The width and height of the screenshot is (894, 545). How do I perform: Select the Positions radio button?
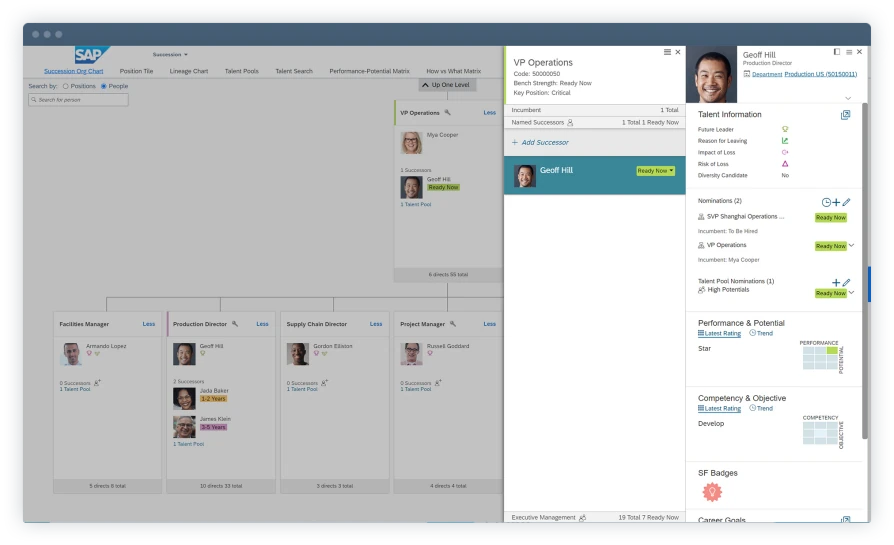66,86
